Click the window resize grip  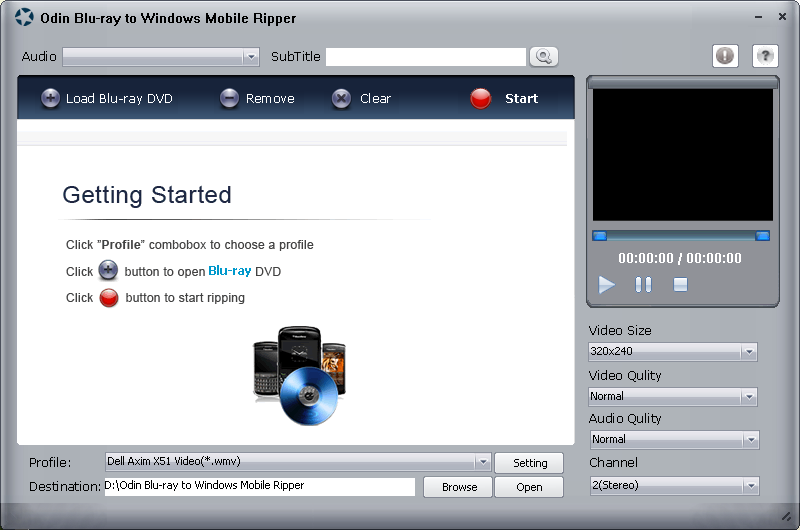click(786, 516)
